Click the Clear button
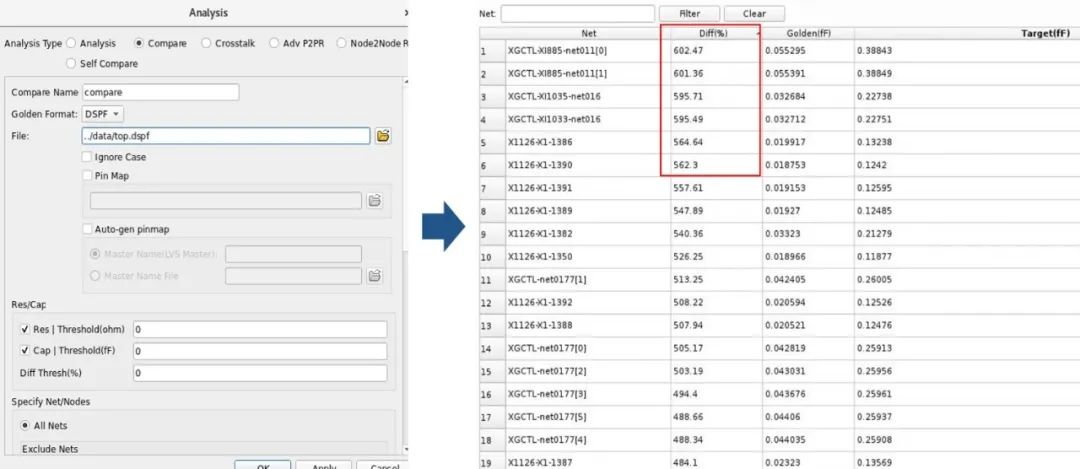The width and height of the screenshot is (1080, 469). (x=754, y=14)
